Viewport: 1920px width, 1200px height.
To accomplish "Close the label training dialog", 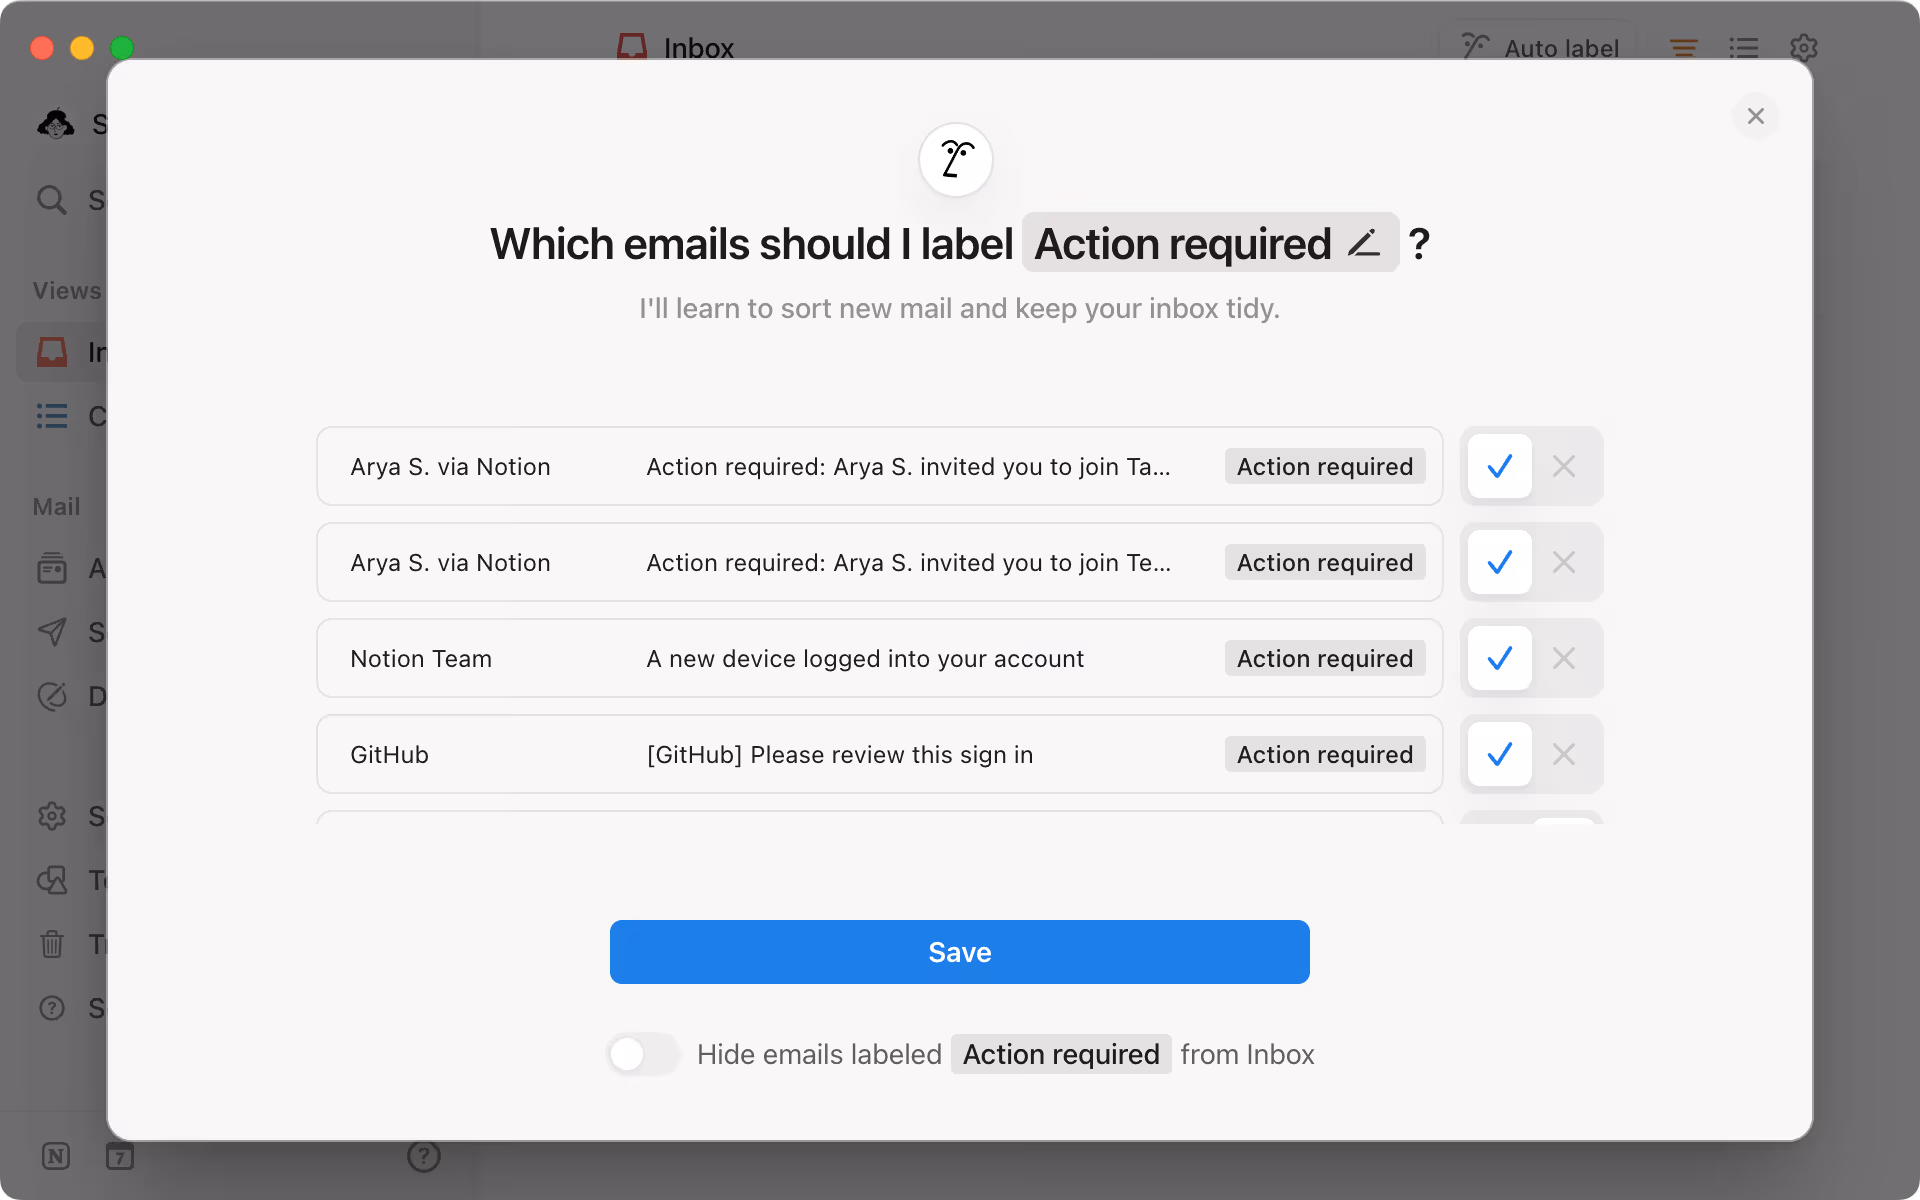I will [1756, 116].
